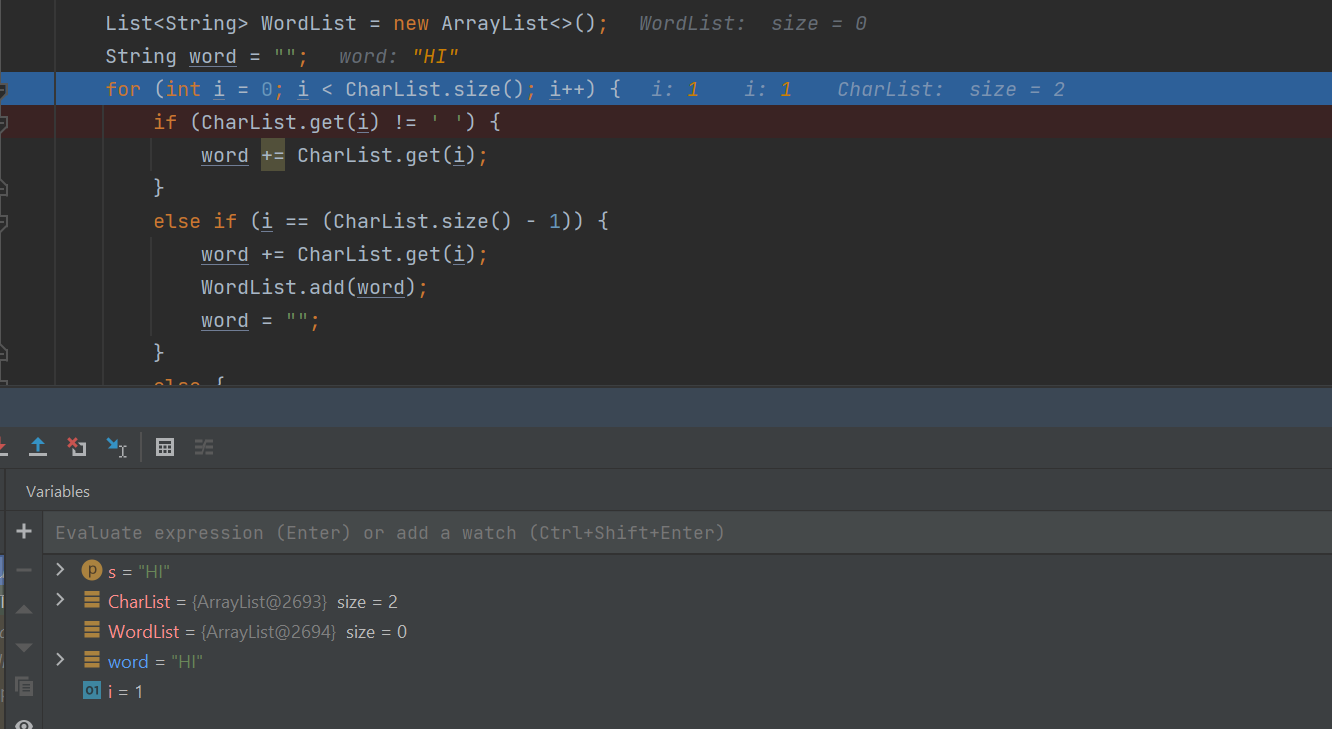Move watch up with the up arrow

[24, 609]
